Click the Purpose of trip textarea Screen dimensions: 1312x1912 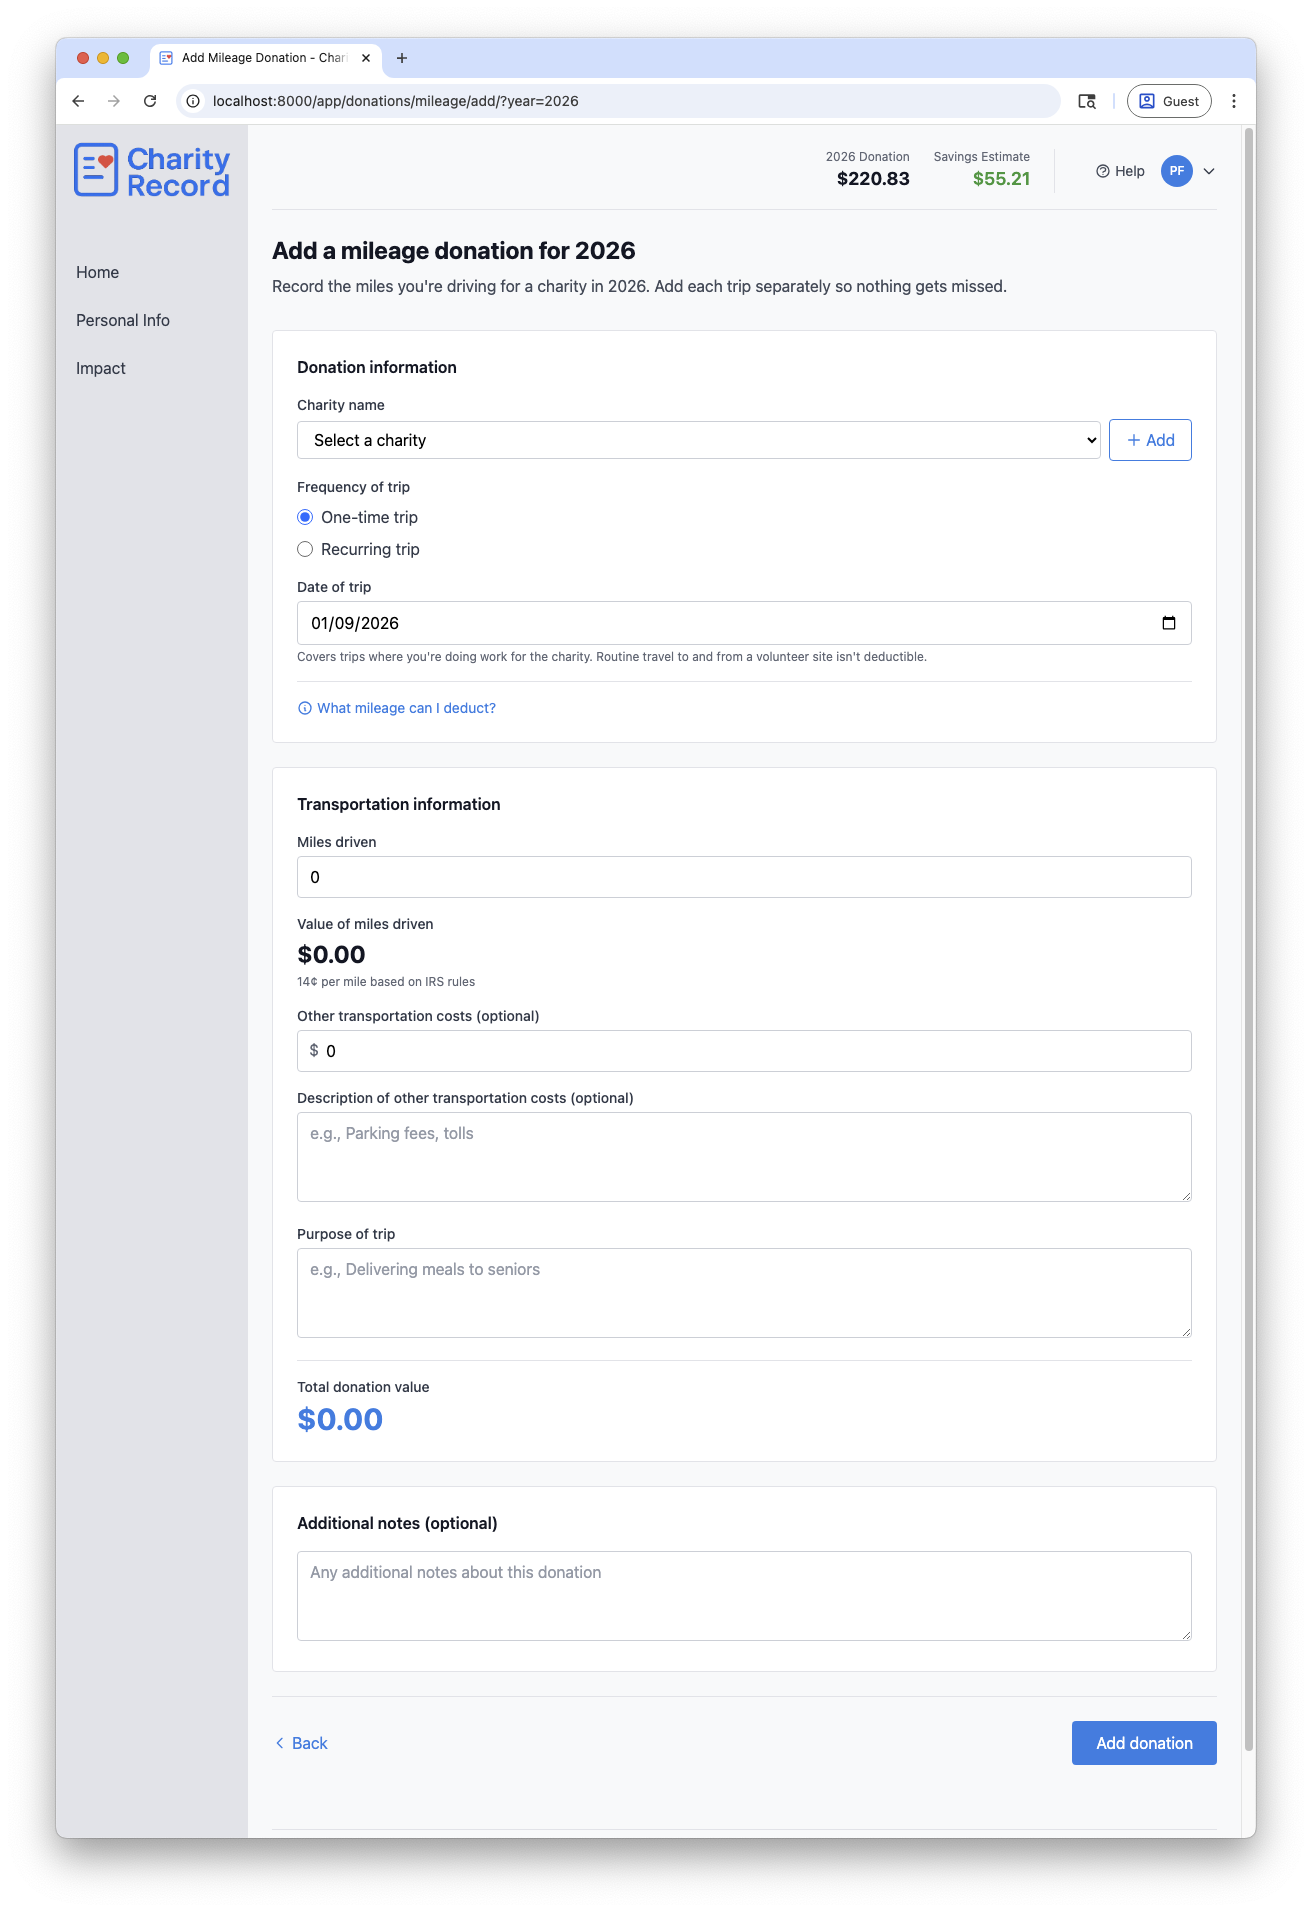tap(744, 1293)
